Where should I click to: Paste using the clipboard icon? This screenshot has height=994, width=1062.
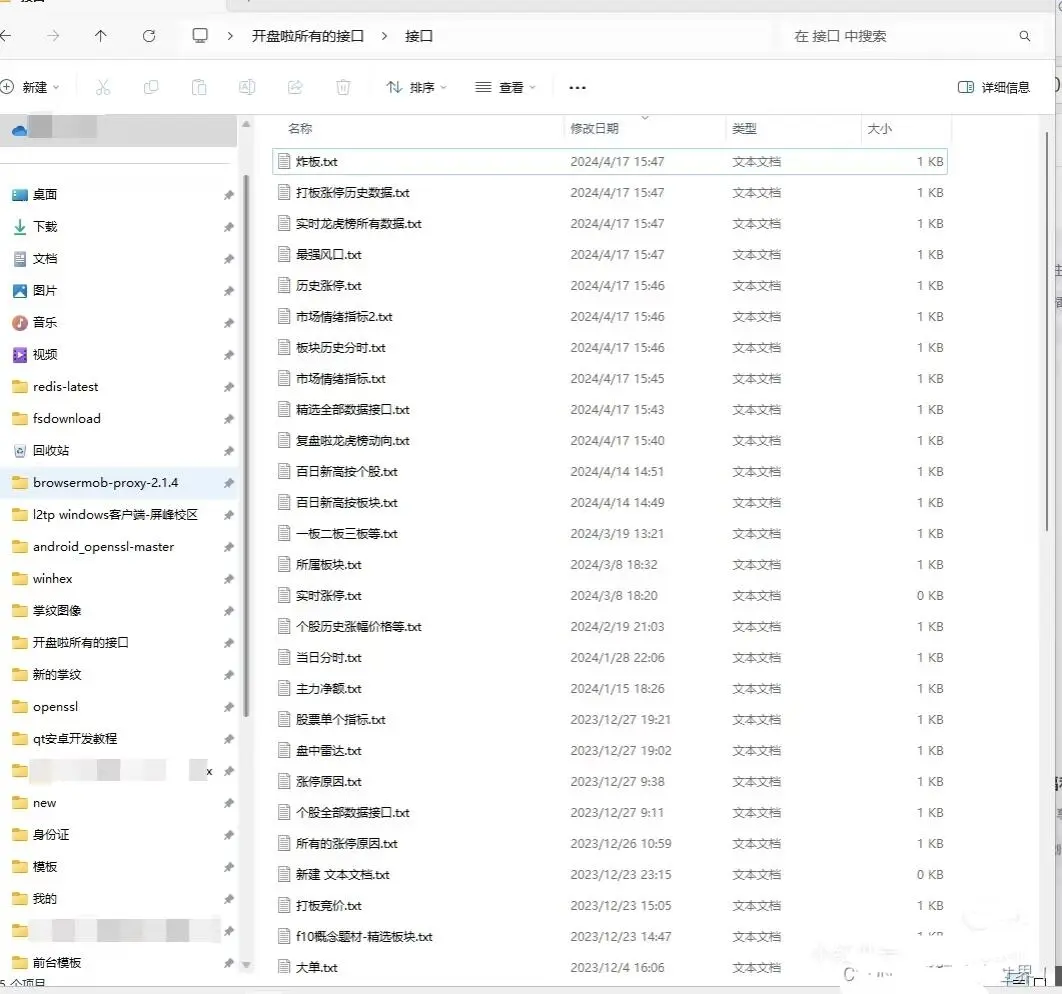199,87
